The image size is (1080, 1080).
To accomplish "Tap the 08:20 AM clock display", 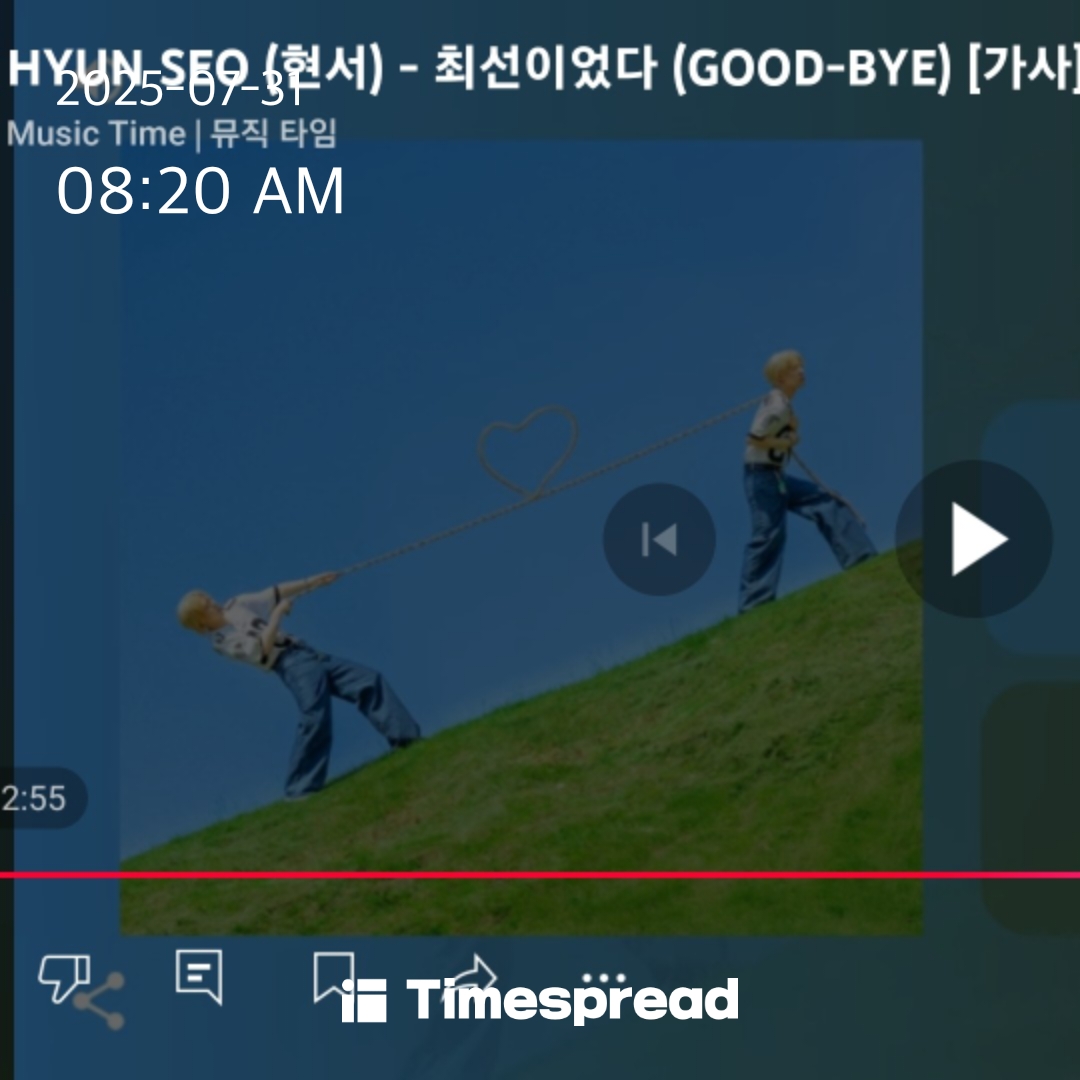I will coord(200,191).
